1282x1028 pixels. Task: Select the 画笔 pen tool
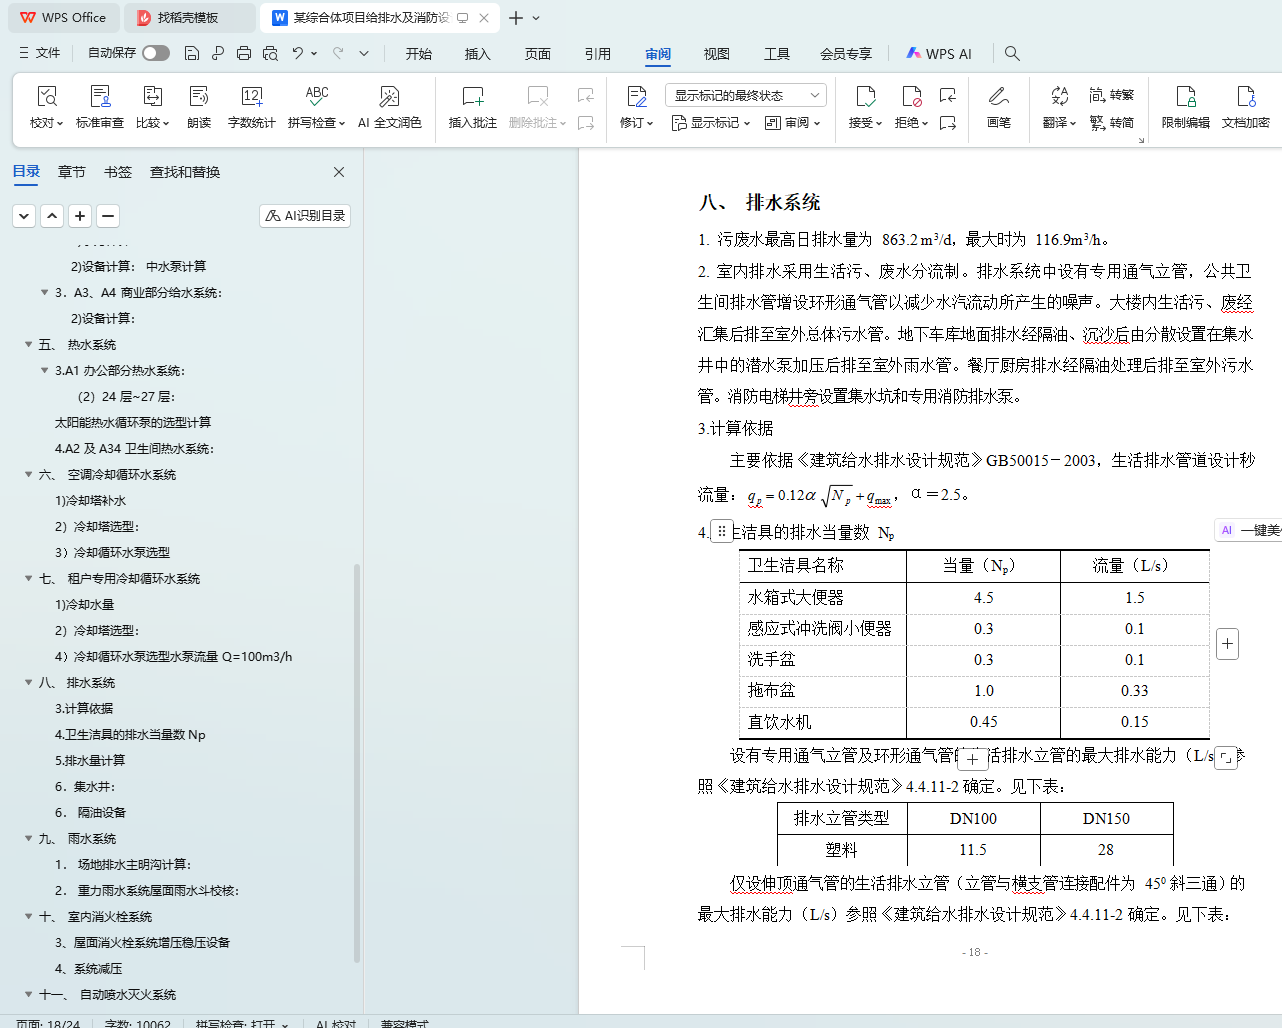click(x=998, y=97)
